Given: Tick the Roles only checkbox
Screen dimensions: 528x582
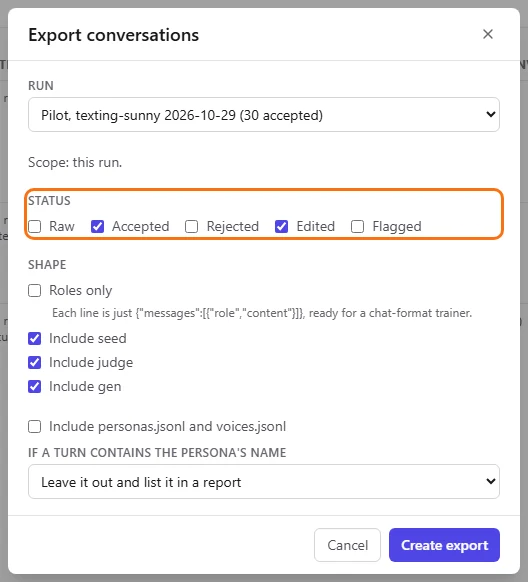Looking at the screenshot, I should (35, 291).
